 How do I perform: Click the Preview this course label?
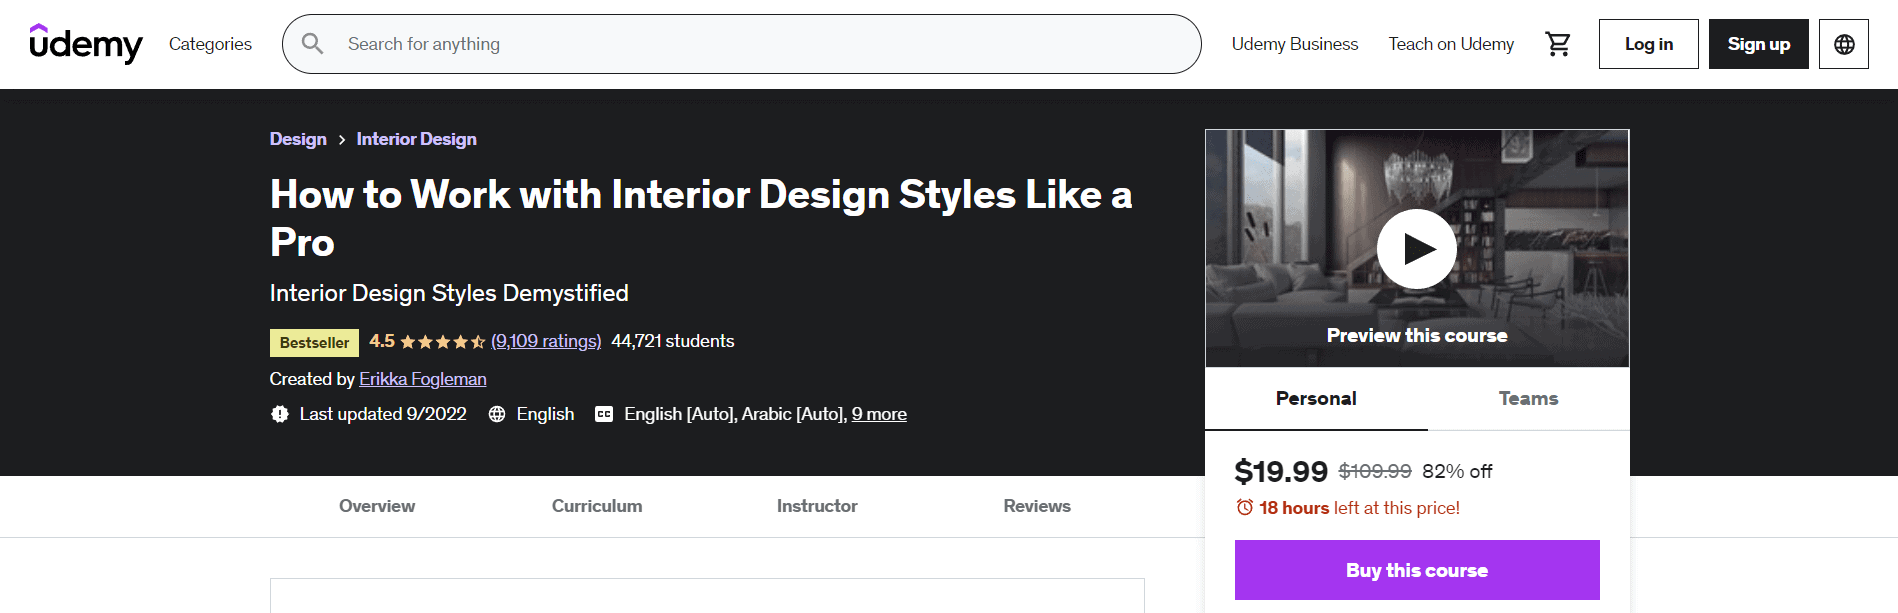click(1417, 336)
